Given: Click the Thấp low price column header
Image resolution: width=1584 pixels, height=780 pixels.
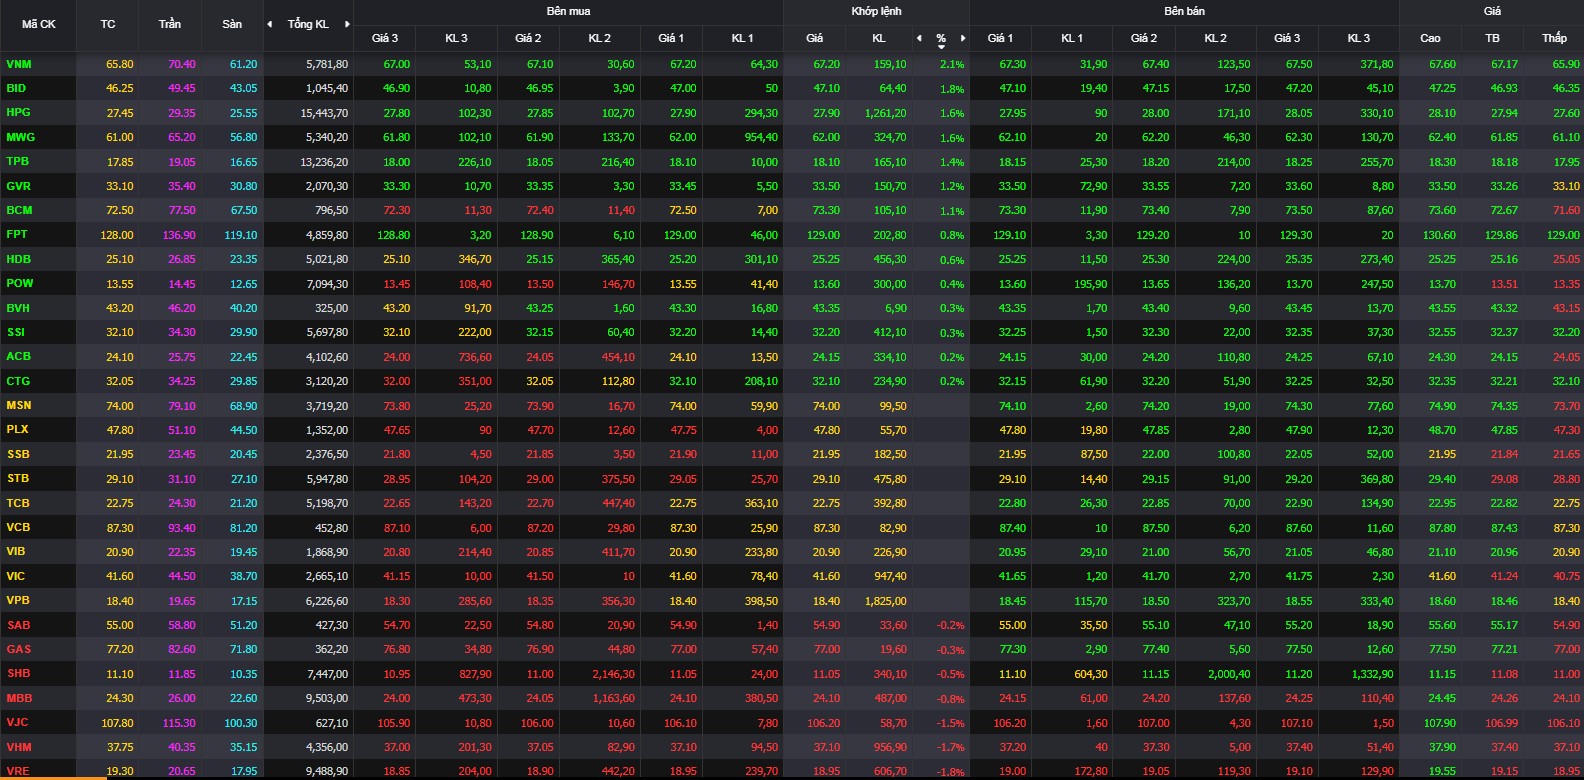Looking at the screenshot, I should [1554, 38].
